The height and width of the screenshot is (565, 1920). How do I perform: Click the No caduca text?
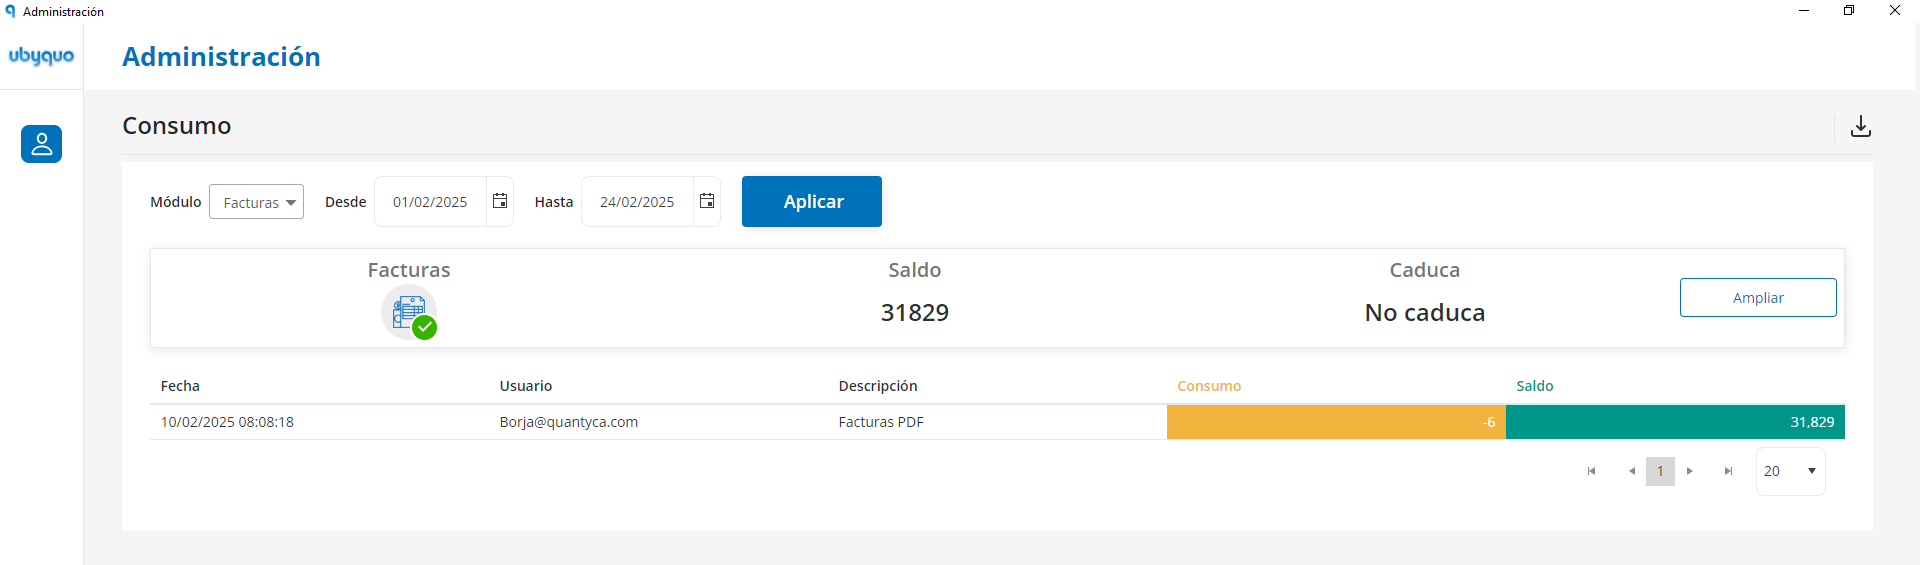1425,313
